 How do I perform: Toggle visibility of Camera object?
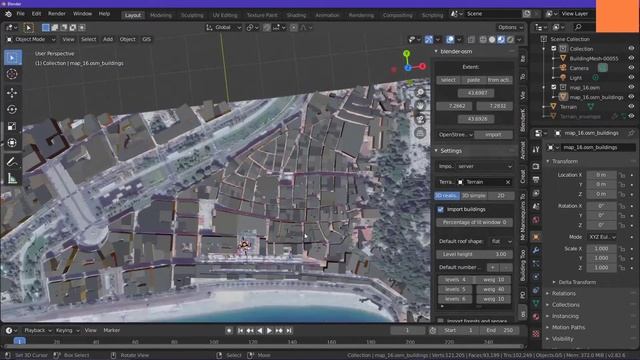pyautogui.click(x=631, y=68)
